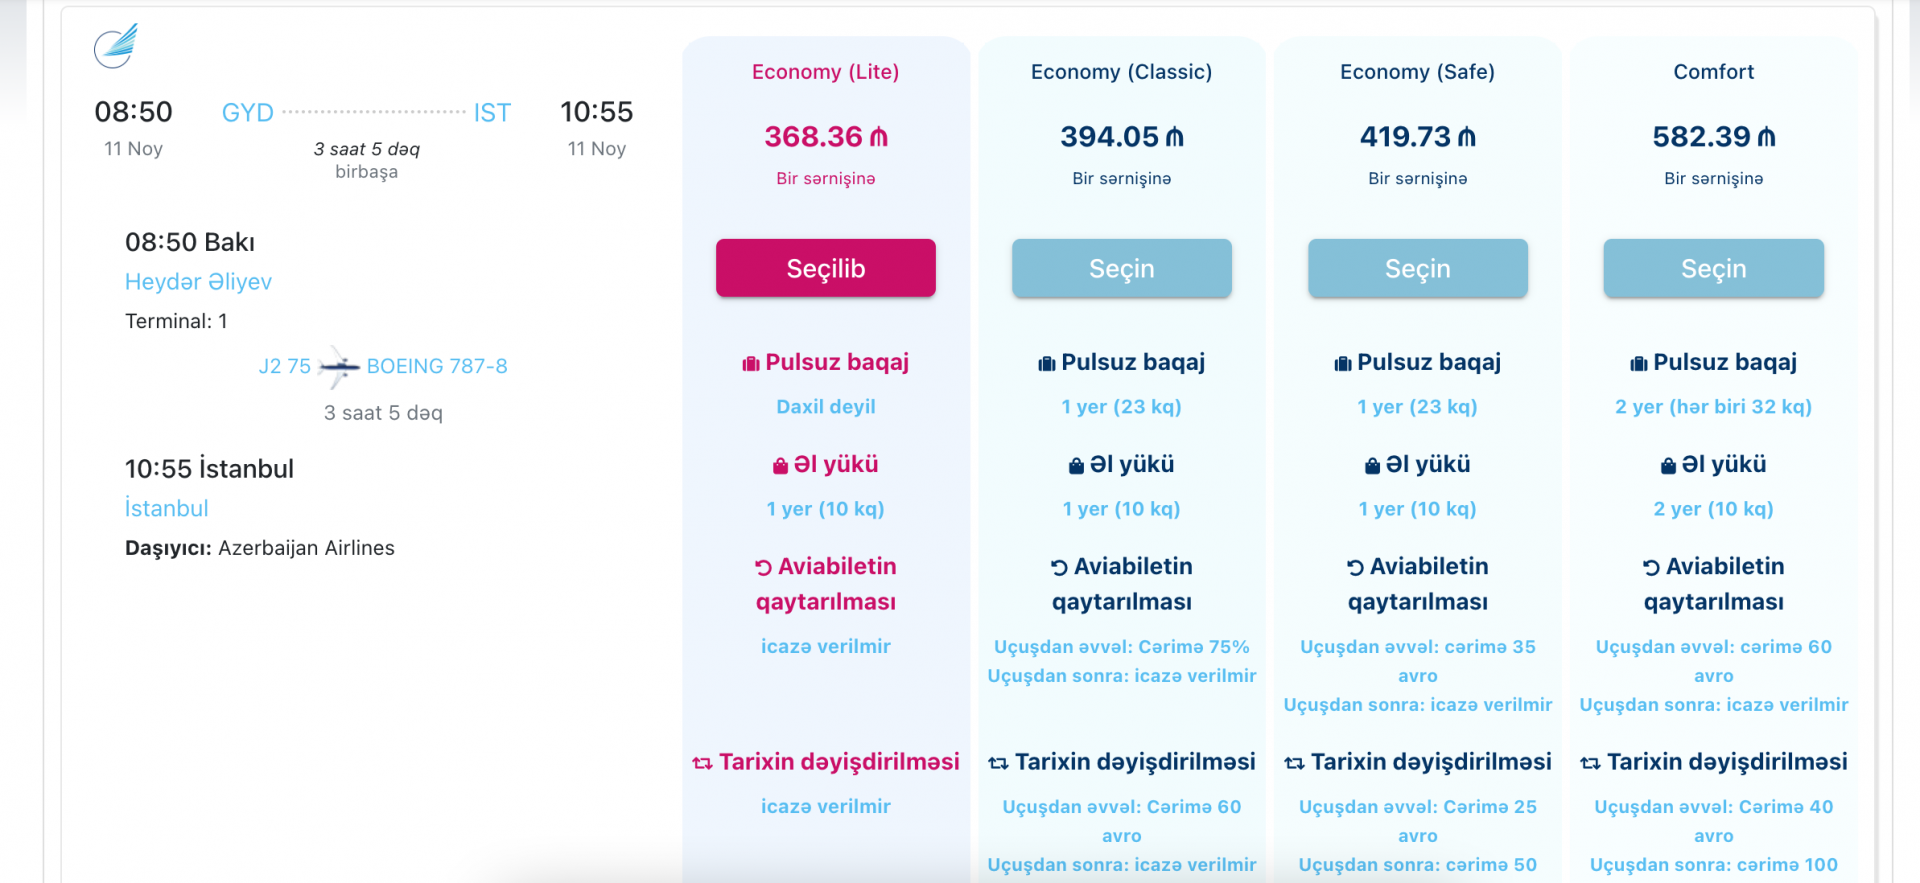Viewport: 1920px width, 883px height.
Task: Click the hand bag icon in Economy (Safe) Əl yükü
Action: [1372, 466]
